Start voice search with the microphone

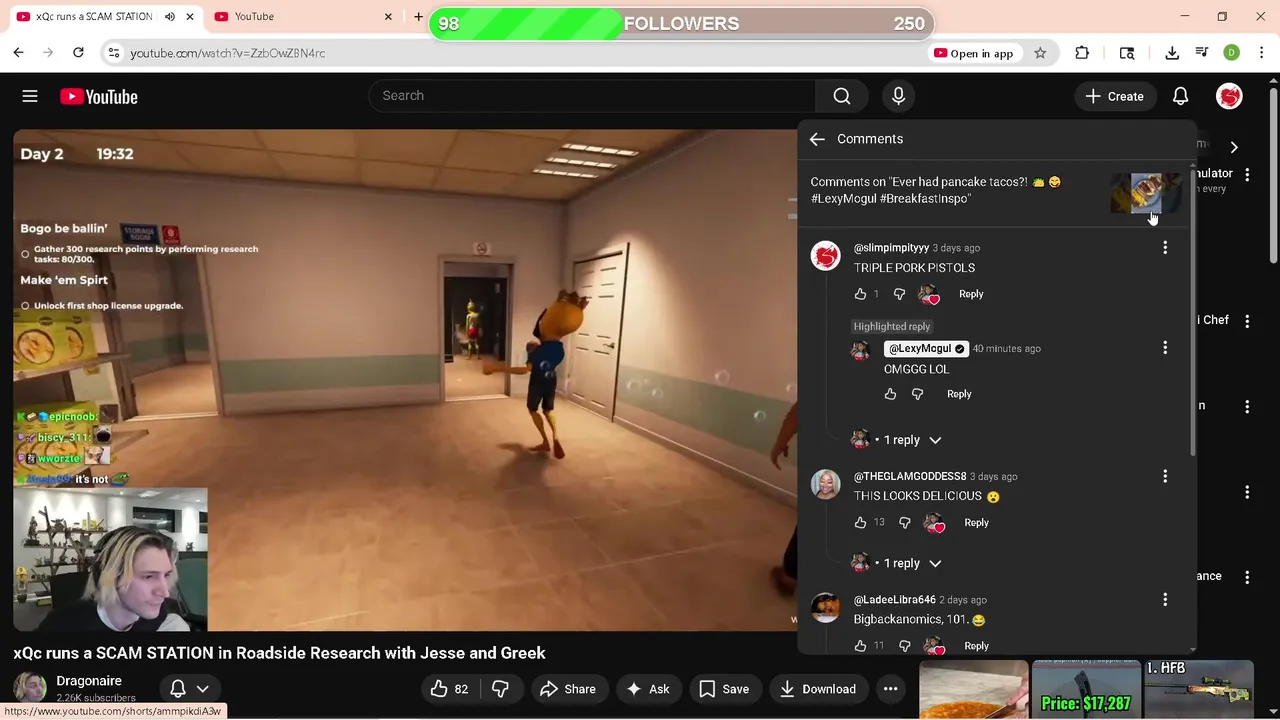(898, 96)
